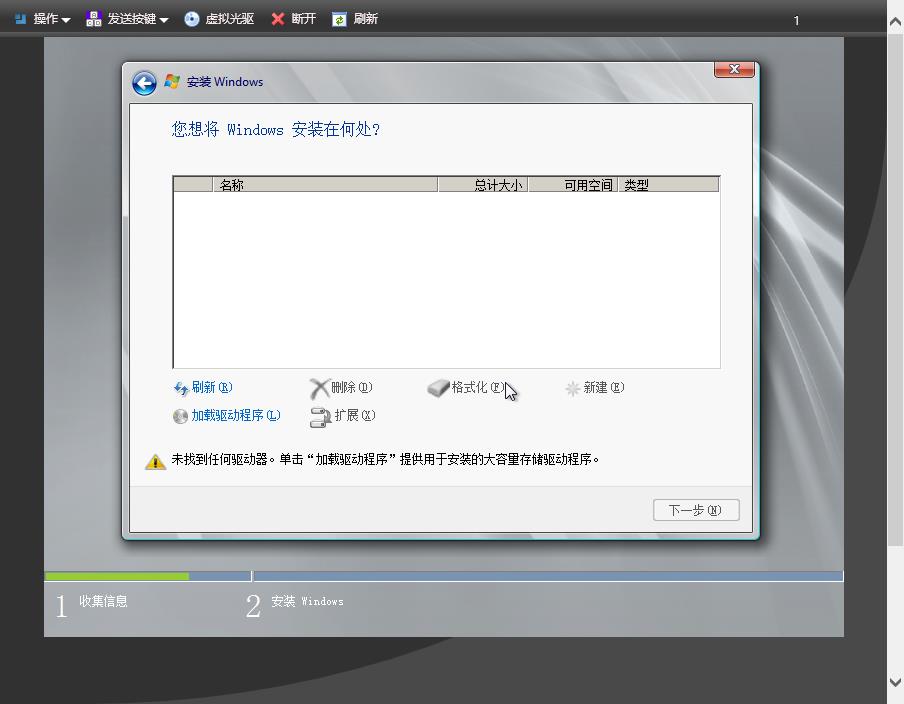Click the 总计大小 column header

point(483,185)
